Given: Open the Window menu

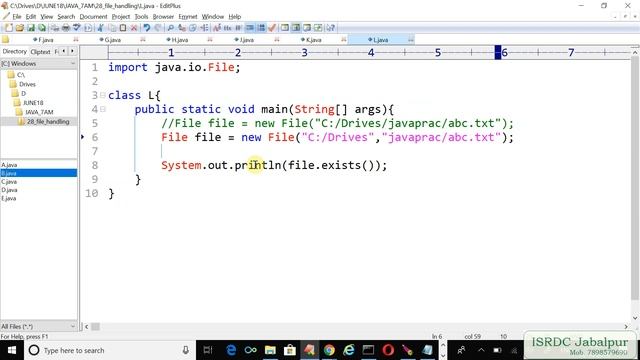Looking at the screenshot, I should (x=213, y=17).
